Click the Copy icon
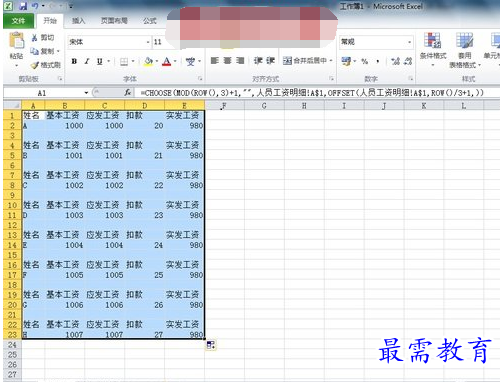The image size is (500, 382). [34, 51]
